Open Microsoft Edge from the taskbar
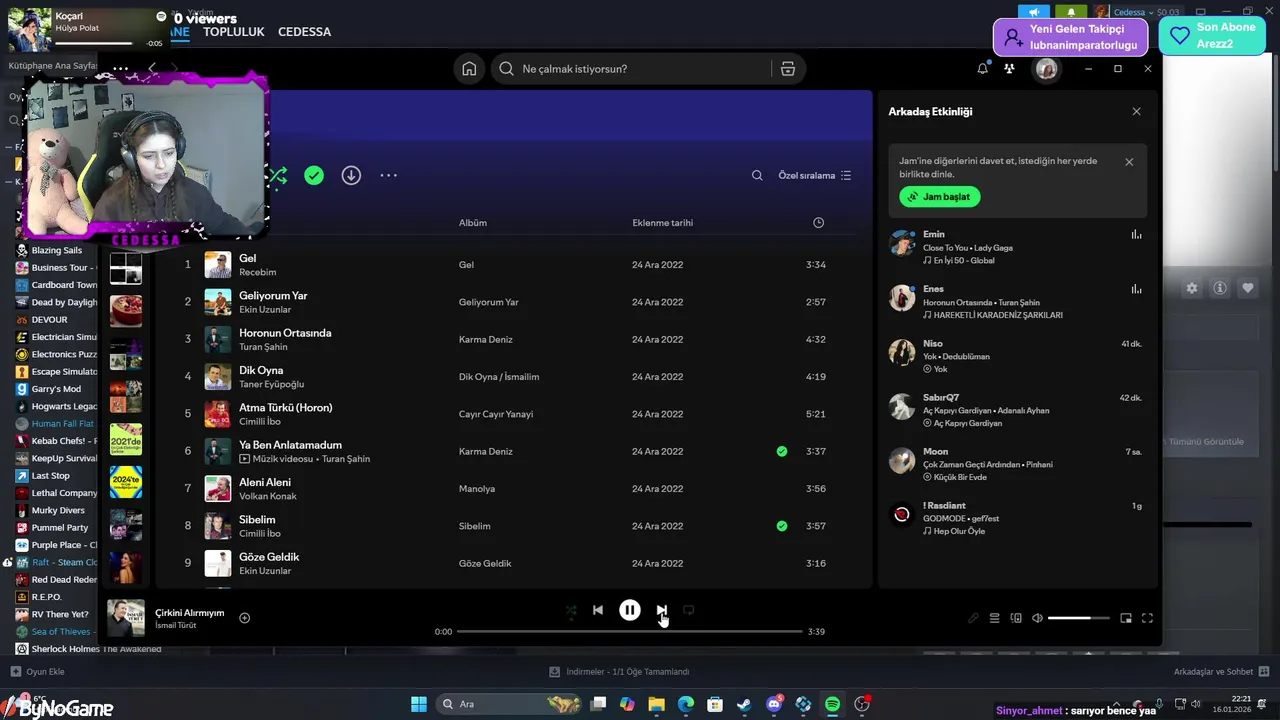This screenshot has height=720, width=1280. click(686, 704)
